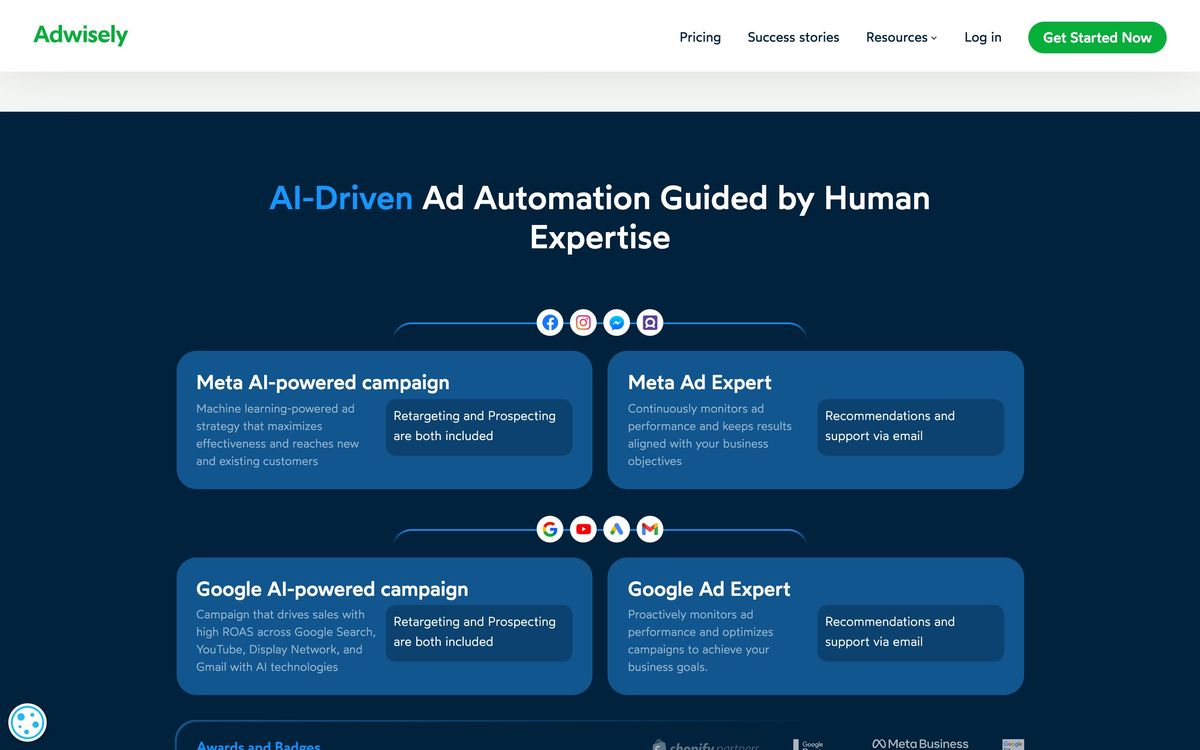Click Retargeting and Prospecting box in Meta card
1200x750 pixels.
click(x=479, y=427)
